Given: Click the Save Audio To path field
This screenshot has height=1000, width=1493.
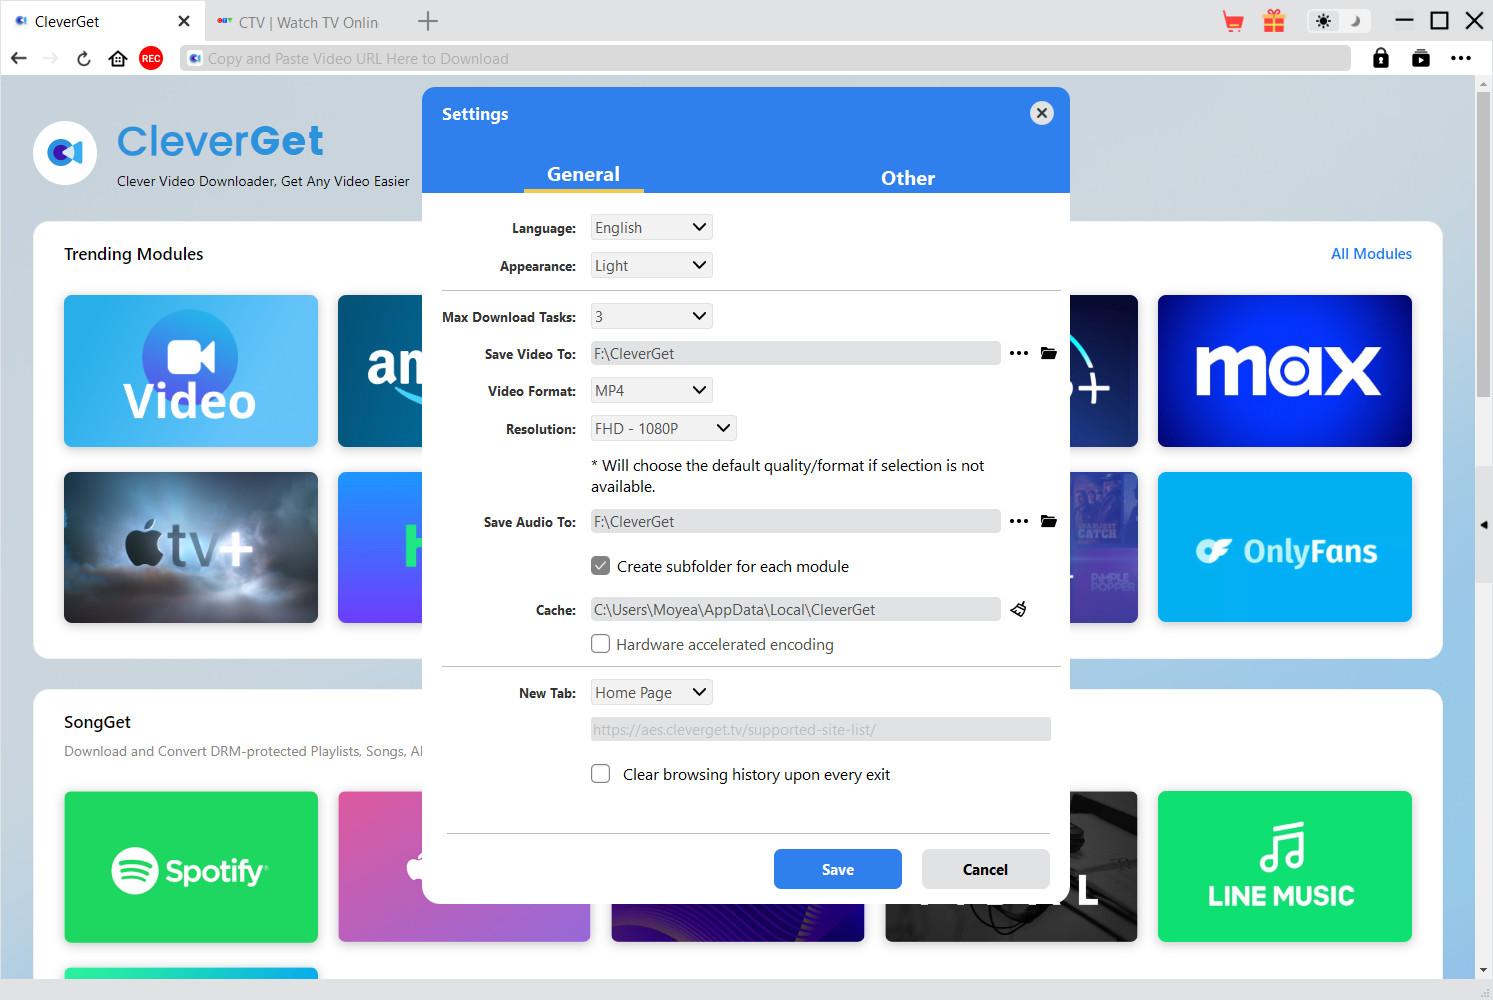Looking at the screenshot, I should [796, 521].
